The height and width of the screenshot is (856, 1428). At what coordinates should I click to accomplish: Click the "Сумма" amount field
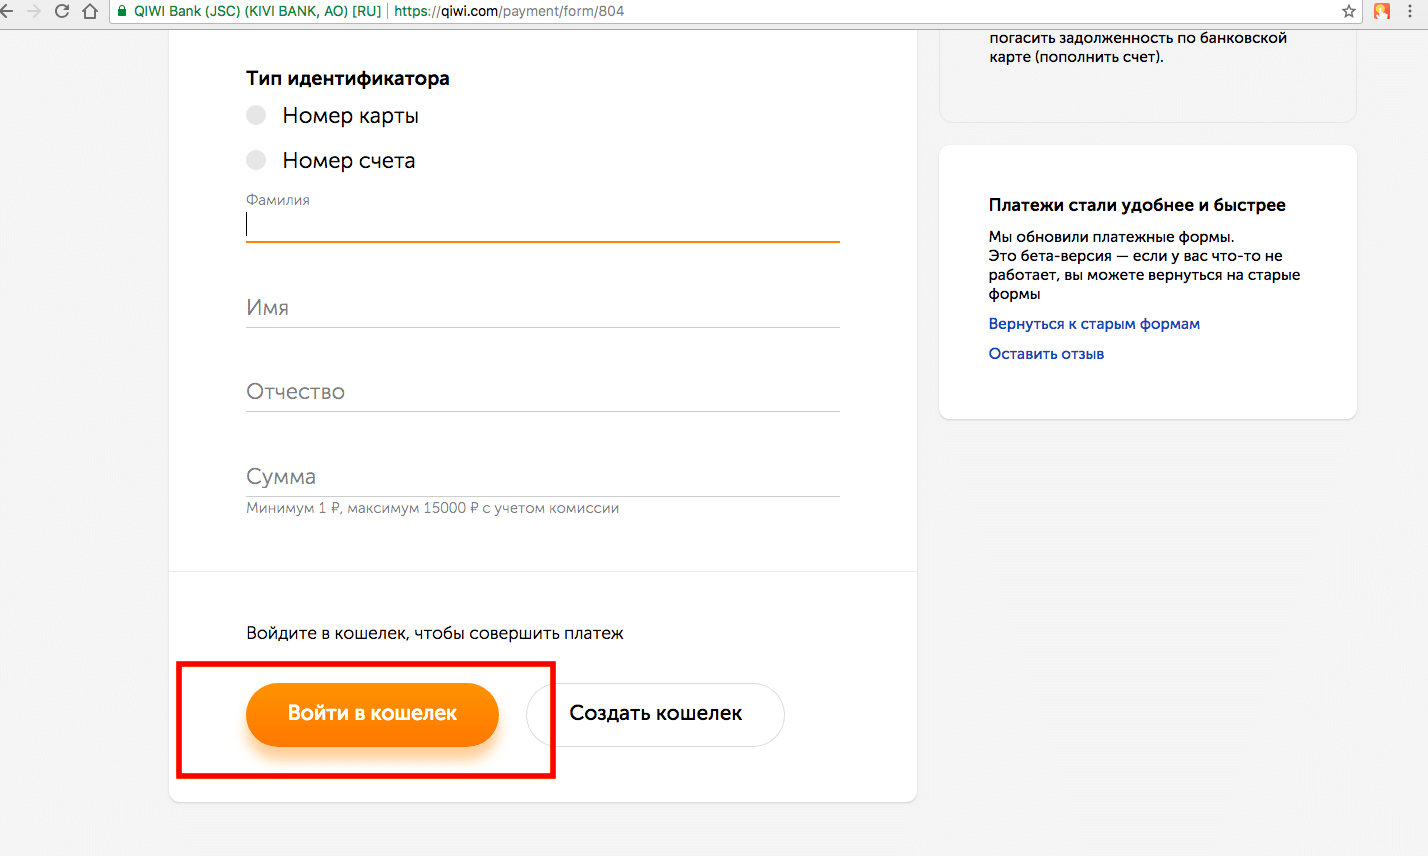coord(542,478)
